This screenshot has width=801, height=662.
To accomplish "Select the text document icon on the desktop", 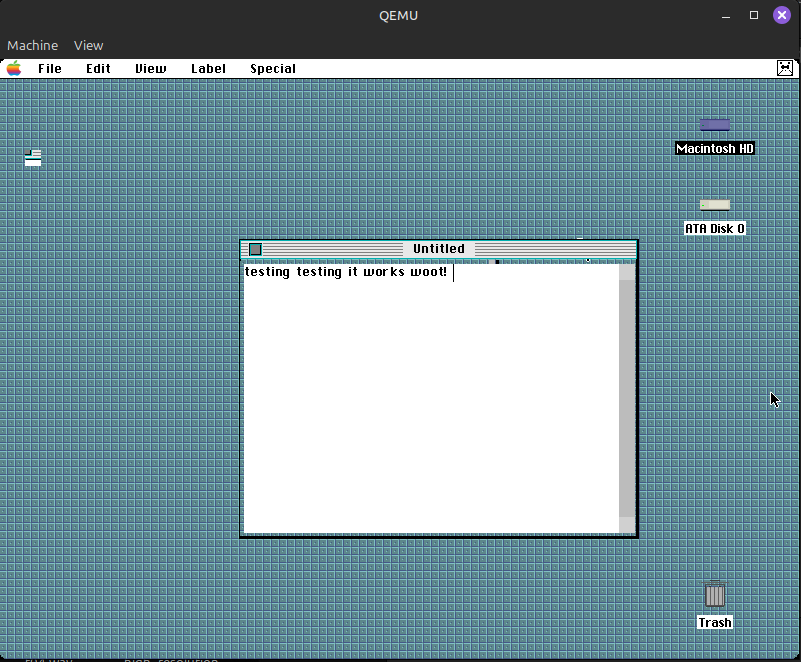I will [x=33, y=156].
